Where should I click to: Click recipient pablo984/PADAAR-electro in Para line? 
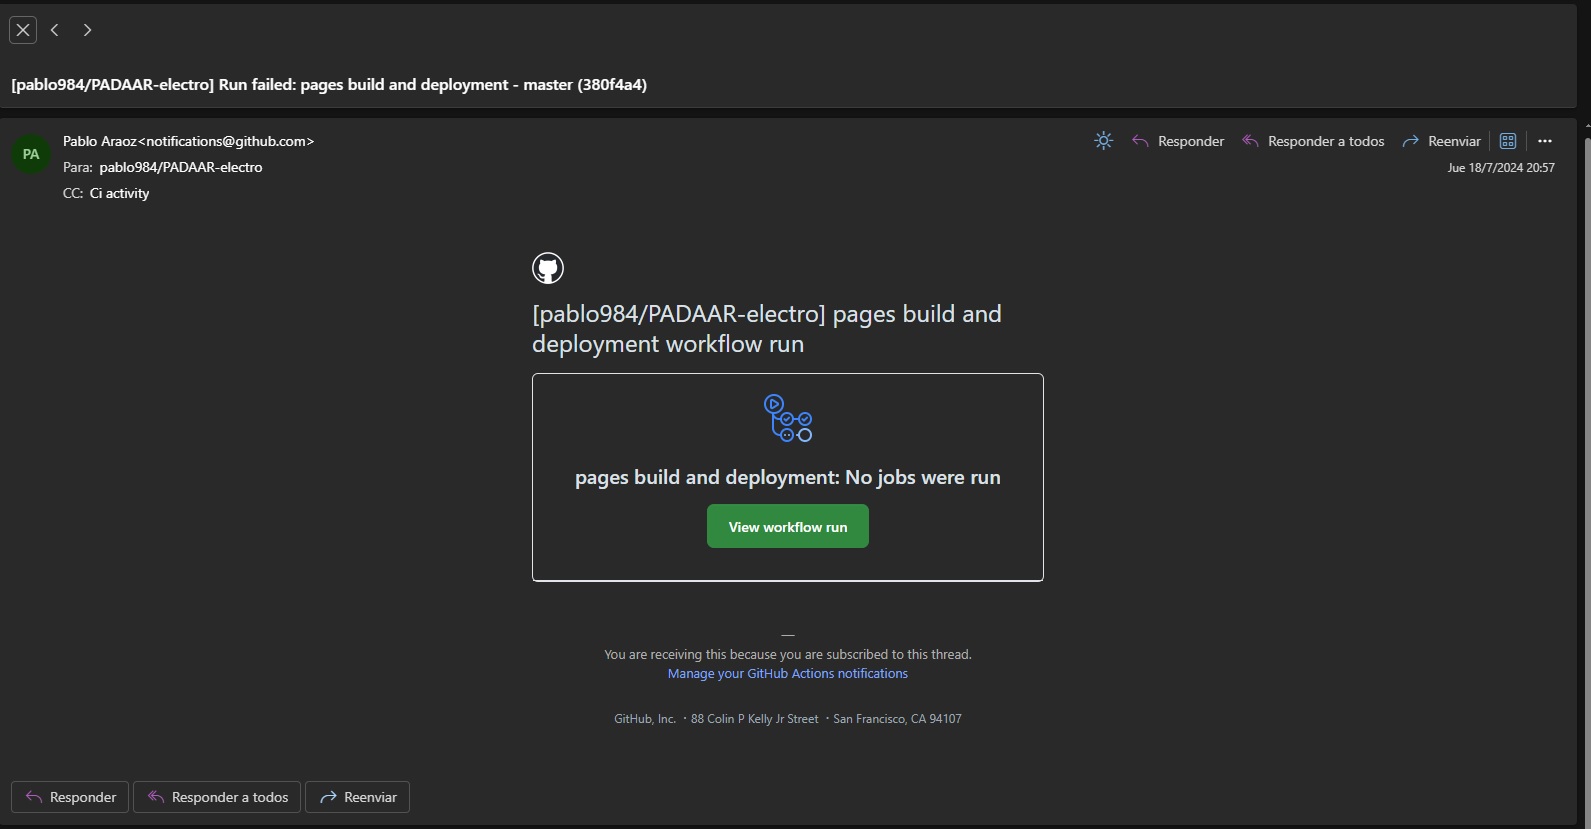pyautogui.click(x=181, y=167)
